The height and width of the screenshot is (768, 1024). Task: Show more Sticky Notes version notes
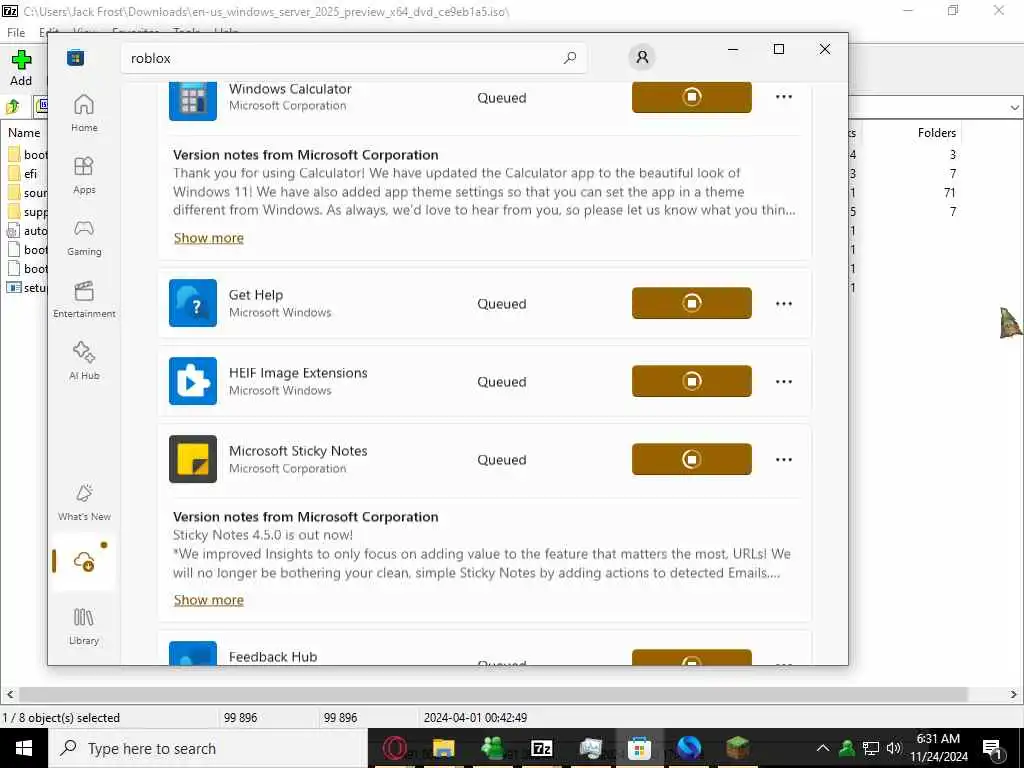coord(208,600)
